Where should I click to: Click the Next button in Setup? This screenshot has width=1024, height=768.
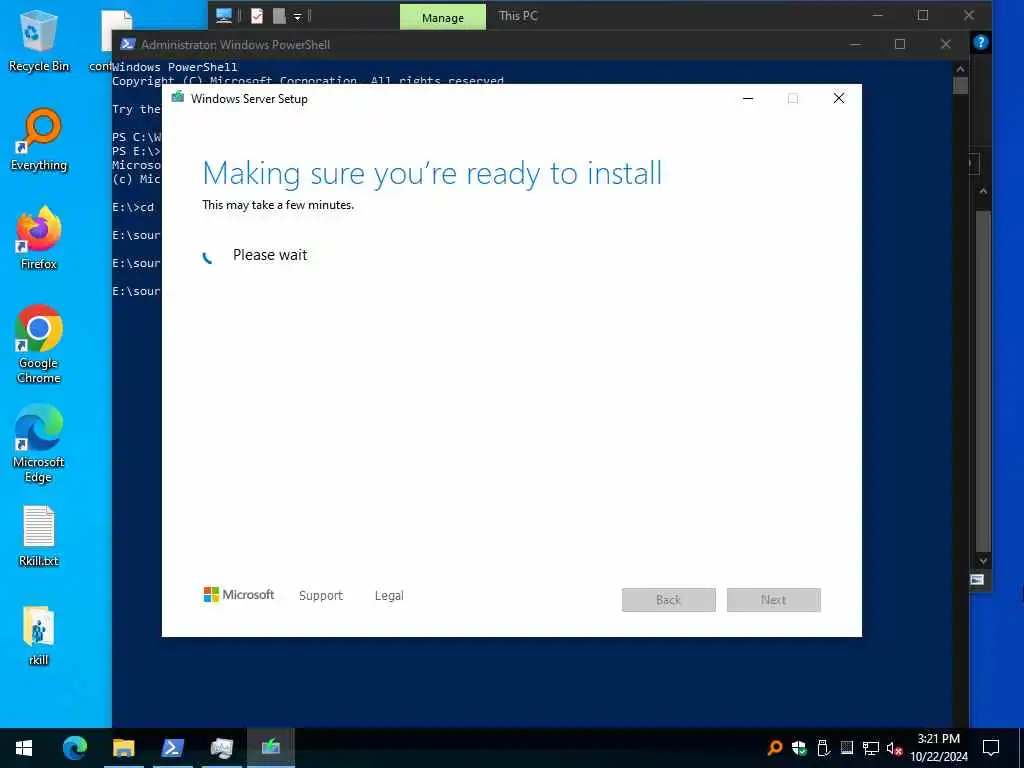[774, 600]
